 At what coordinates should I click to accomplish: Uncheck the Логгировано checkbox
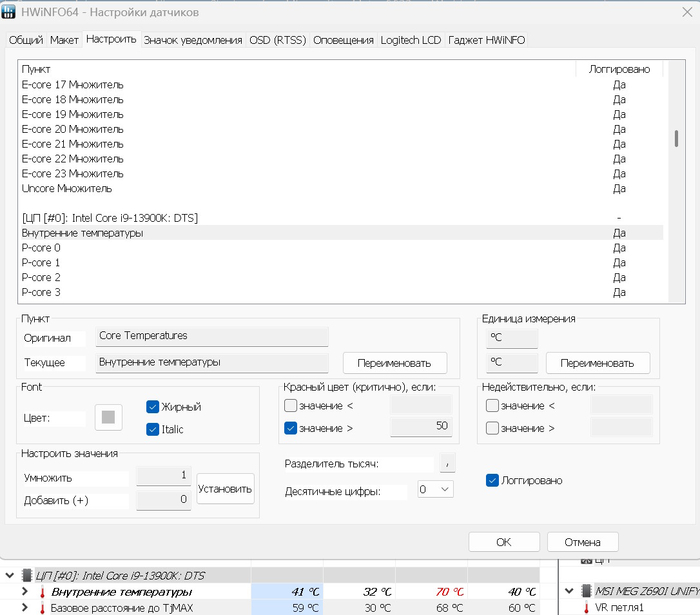(x=492, y=480)
